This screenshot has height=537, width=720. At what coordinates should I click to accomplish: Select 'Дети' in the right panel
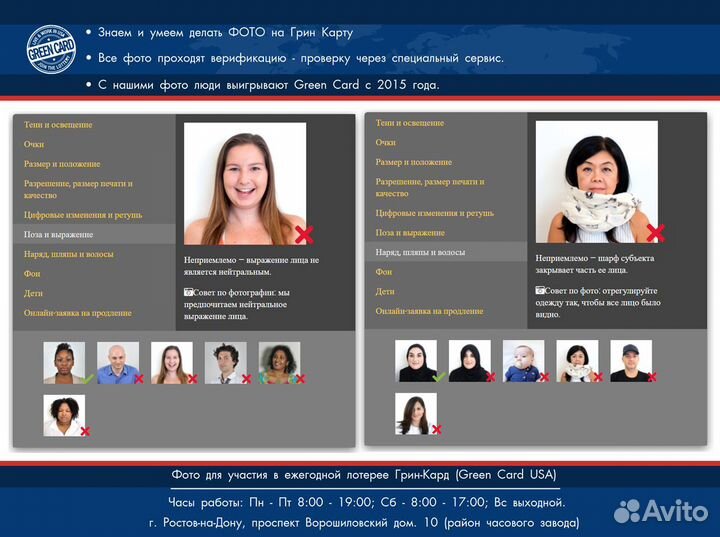385,291
